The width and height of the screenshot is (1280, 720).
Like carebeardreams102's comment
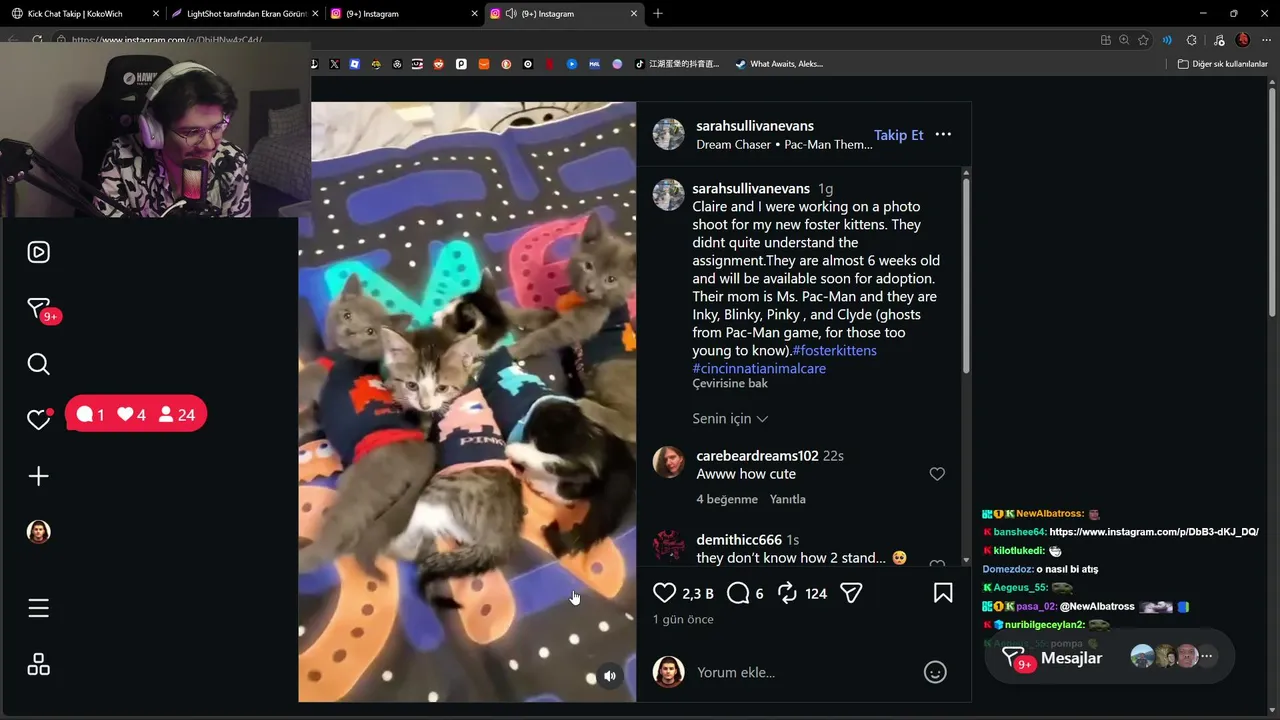(937, 474)
